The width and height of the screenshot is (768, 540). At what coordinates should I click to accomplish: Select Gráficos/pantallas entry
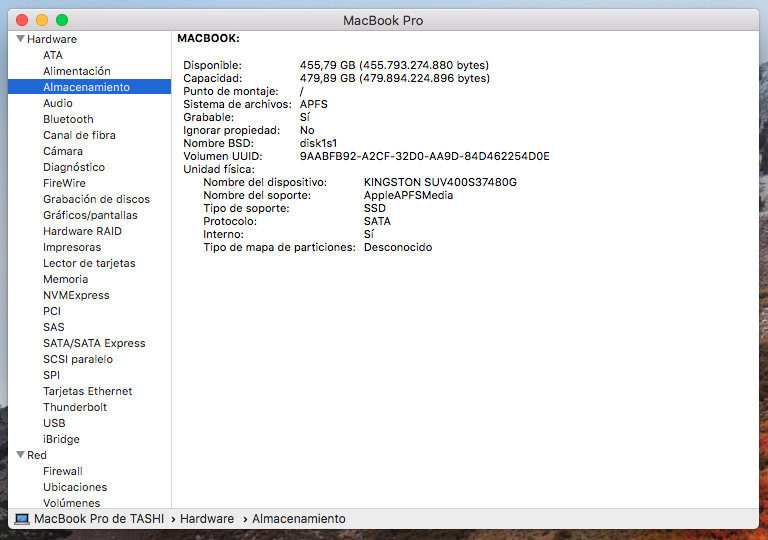tap(90, 215)
